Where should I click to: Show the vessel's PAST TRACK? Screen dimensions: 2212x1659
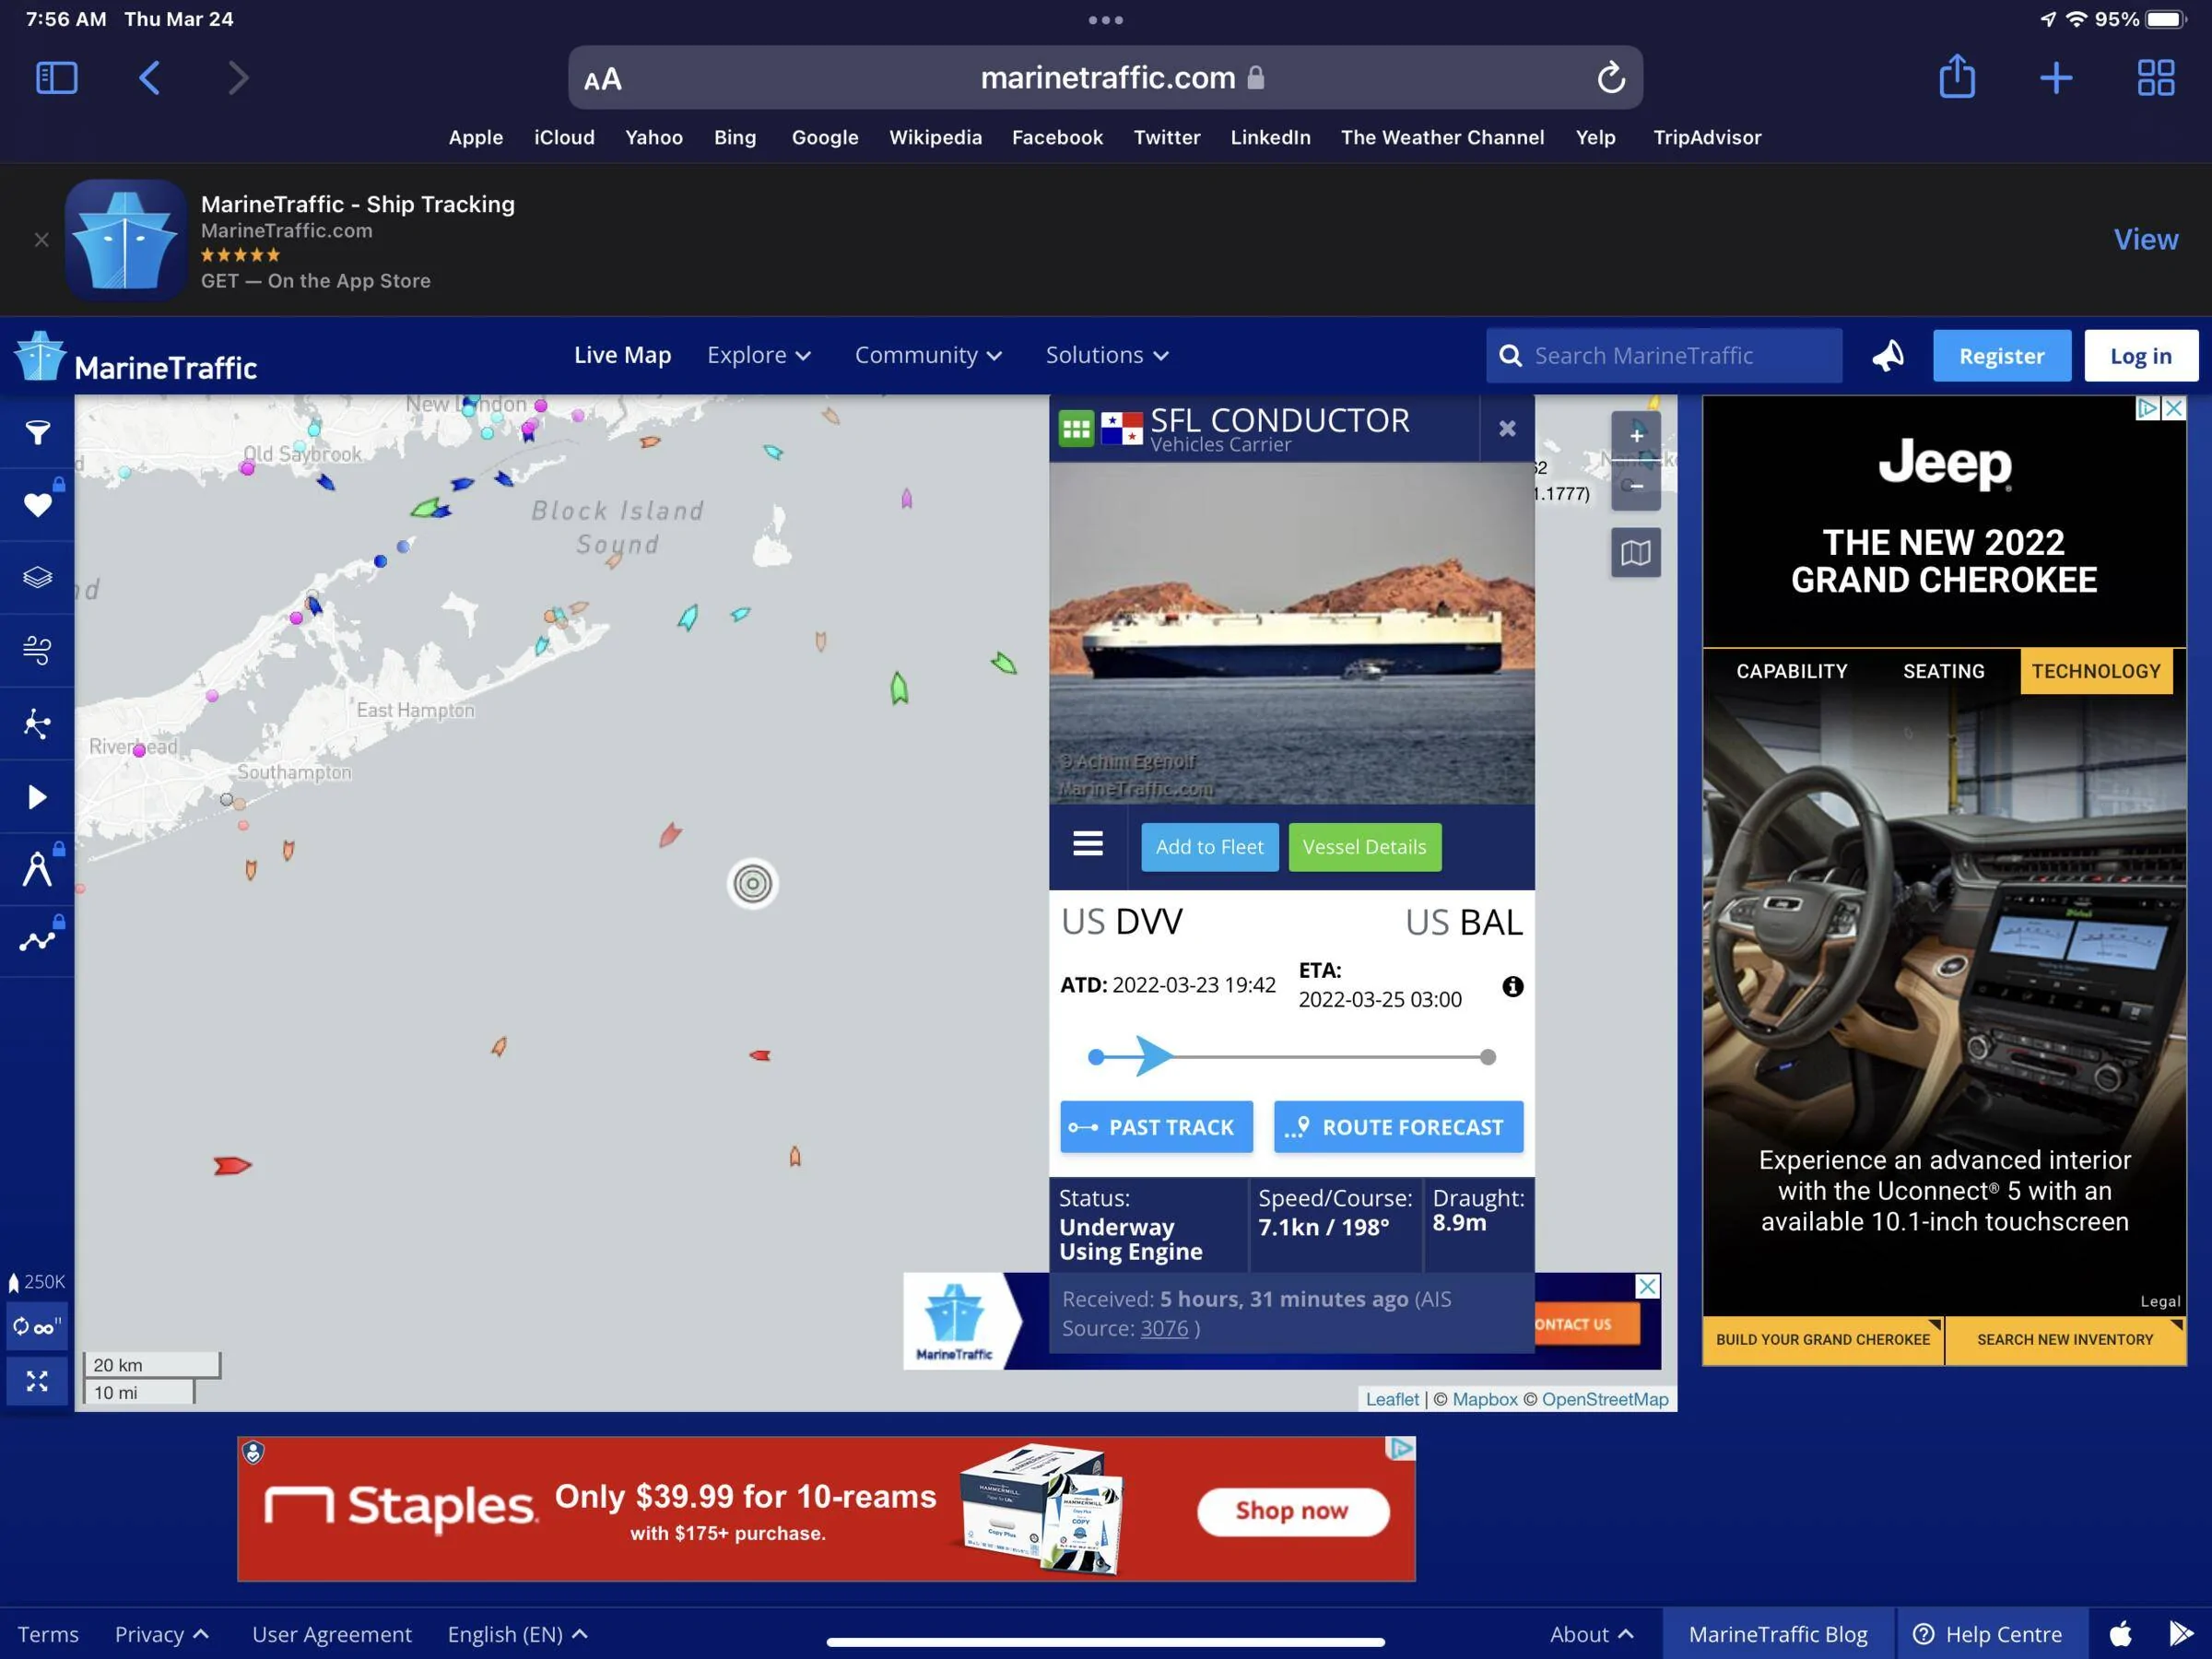coord(1156,1127)
